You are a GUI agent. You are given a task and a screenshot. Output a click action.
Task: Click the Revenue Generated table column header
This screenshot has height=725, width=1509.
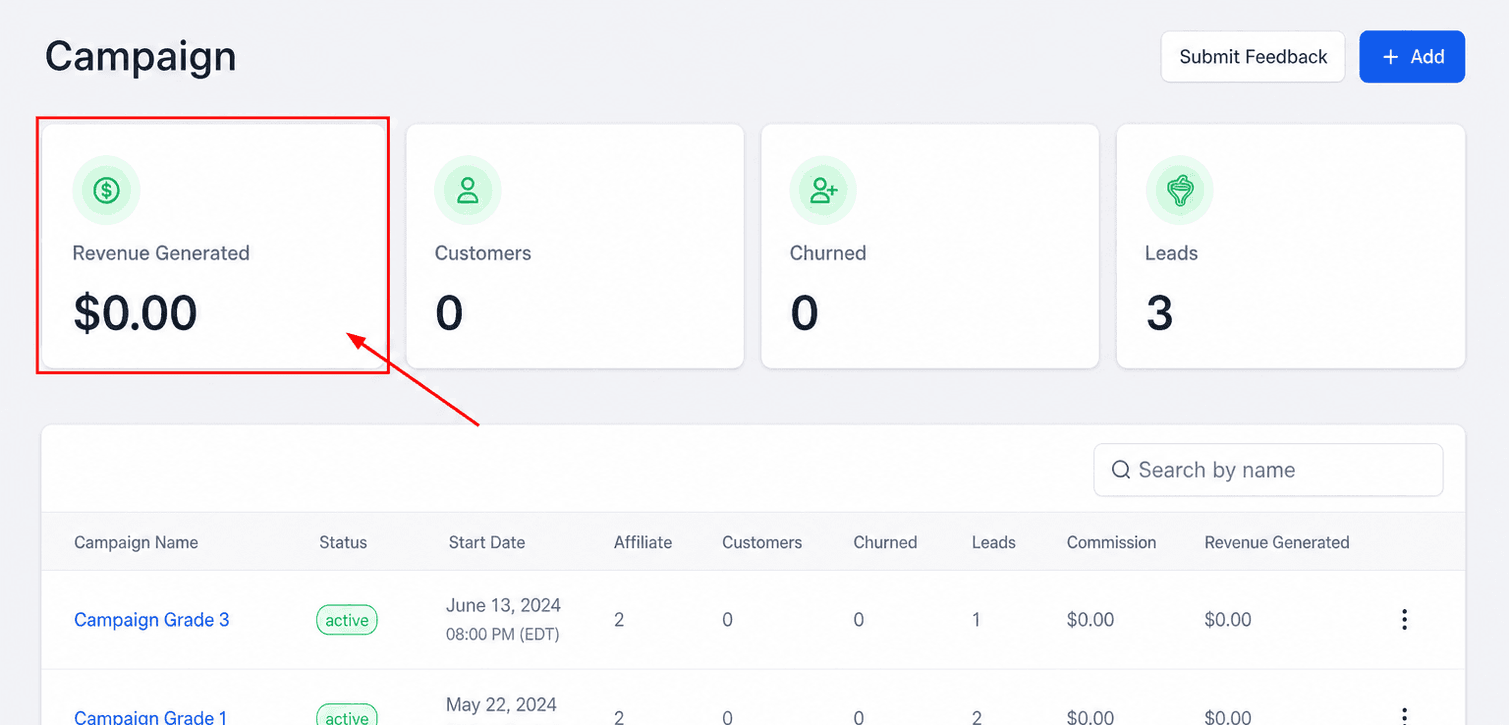pyautogui.click(x=1277, y=543)
